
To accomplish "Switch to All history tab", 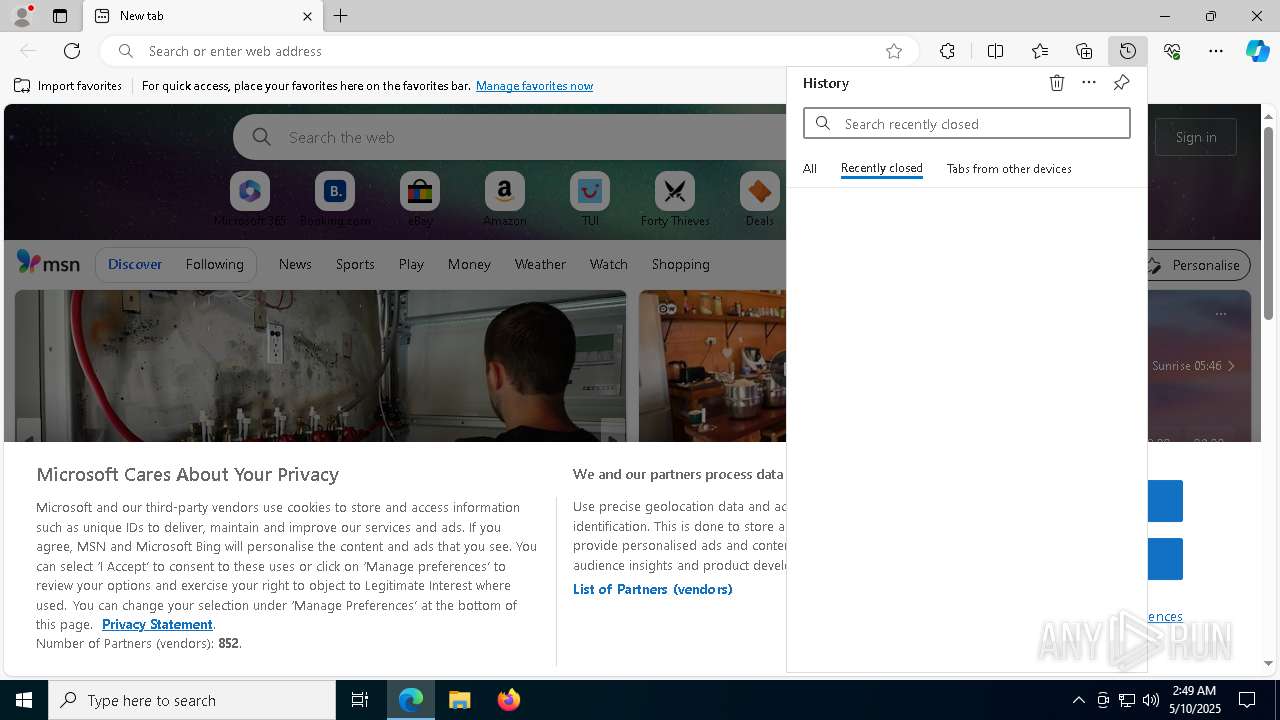I will coord(810,169).
